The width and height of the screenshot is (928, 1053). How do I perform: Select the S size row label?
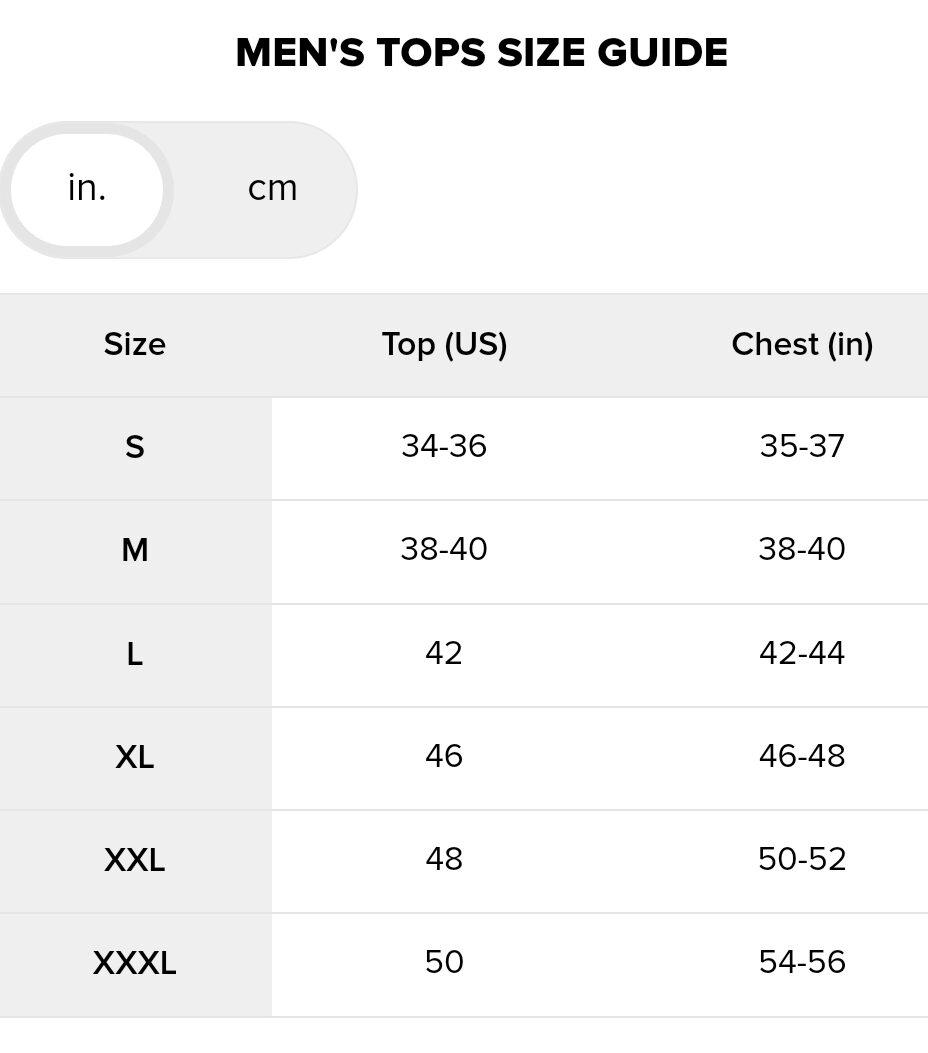tap(135, 448)
